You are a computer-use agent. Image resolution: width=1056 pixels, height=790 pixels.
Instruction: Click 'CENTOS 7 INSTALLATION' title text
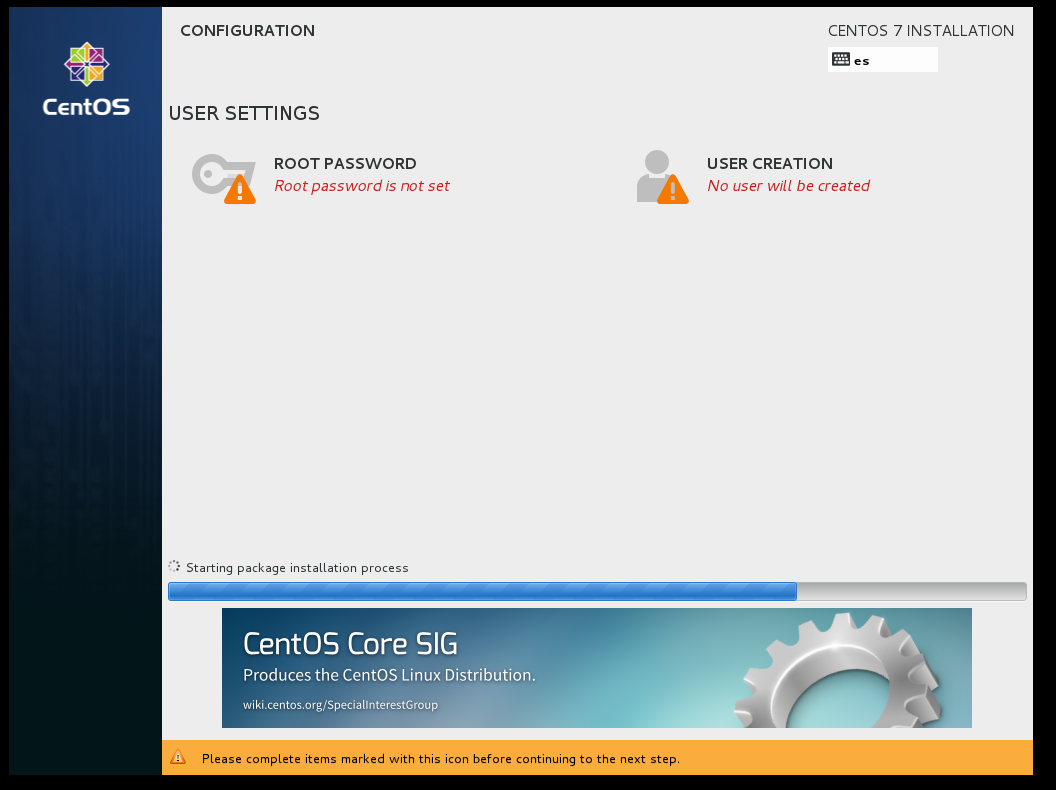921,31
